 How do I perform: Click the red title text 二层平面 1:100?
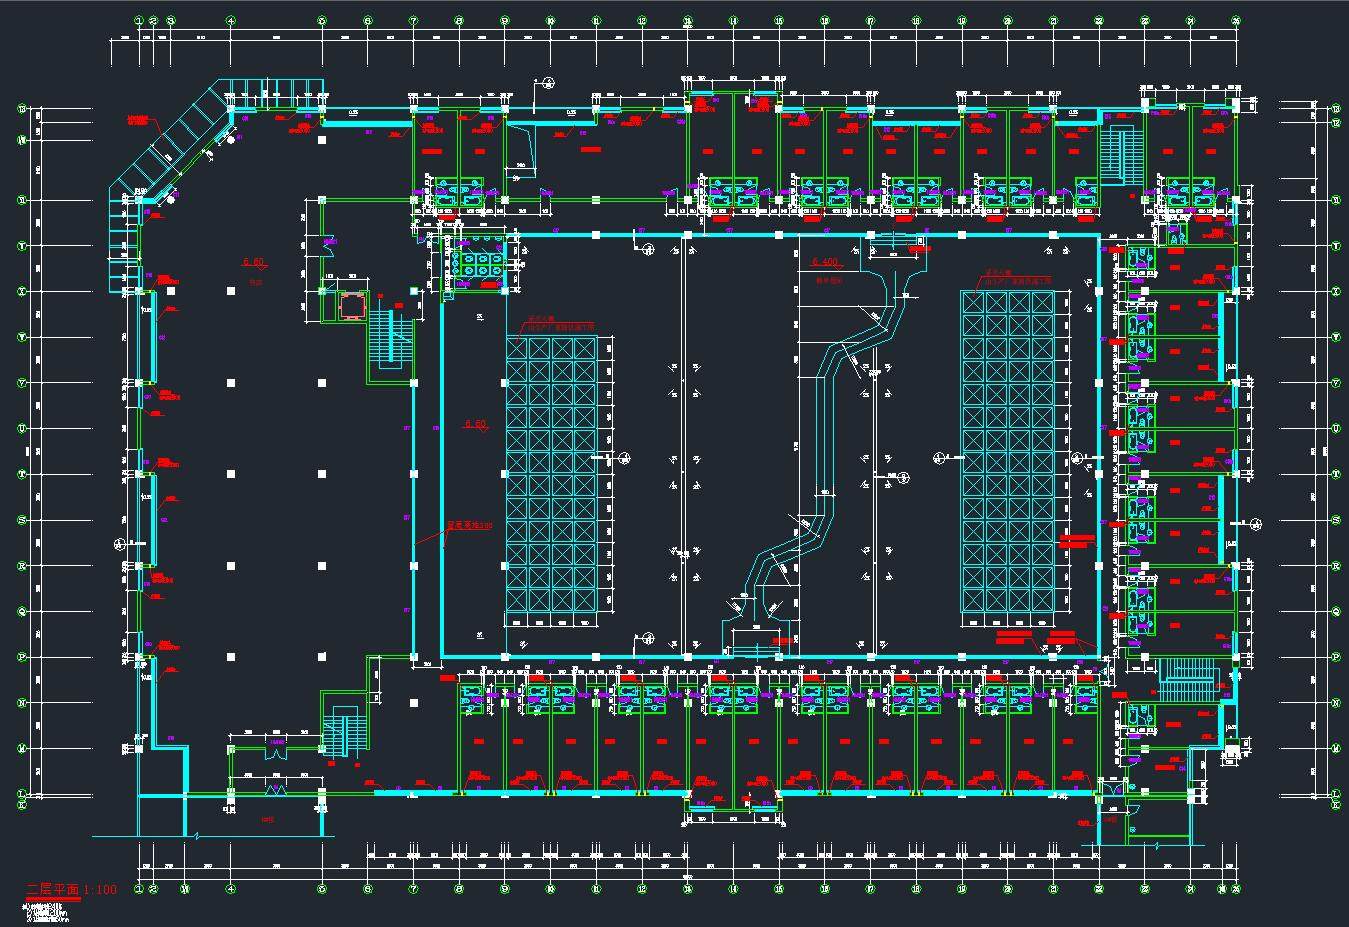coord(70,889)
